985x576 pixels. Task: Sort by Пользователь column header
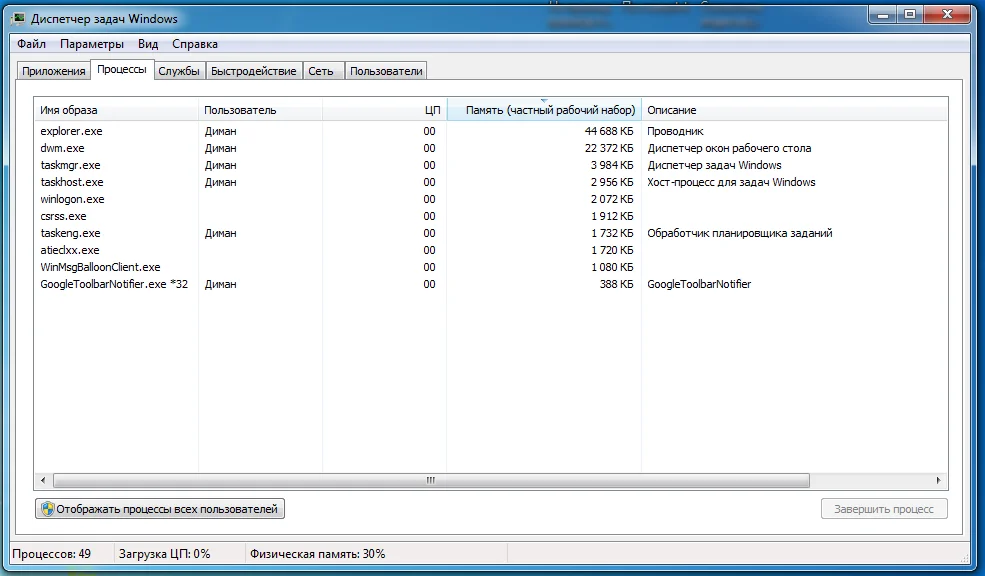coord(260,110)
